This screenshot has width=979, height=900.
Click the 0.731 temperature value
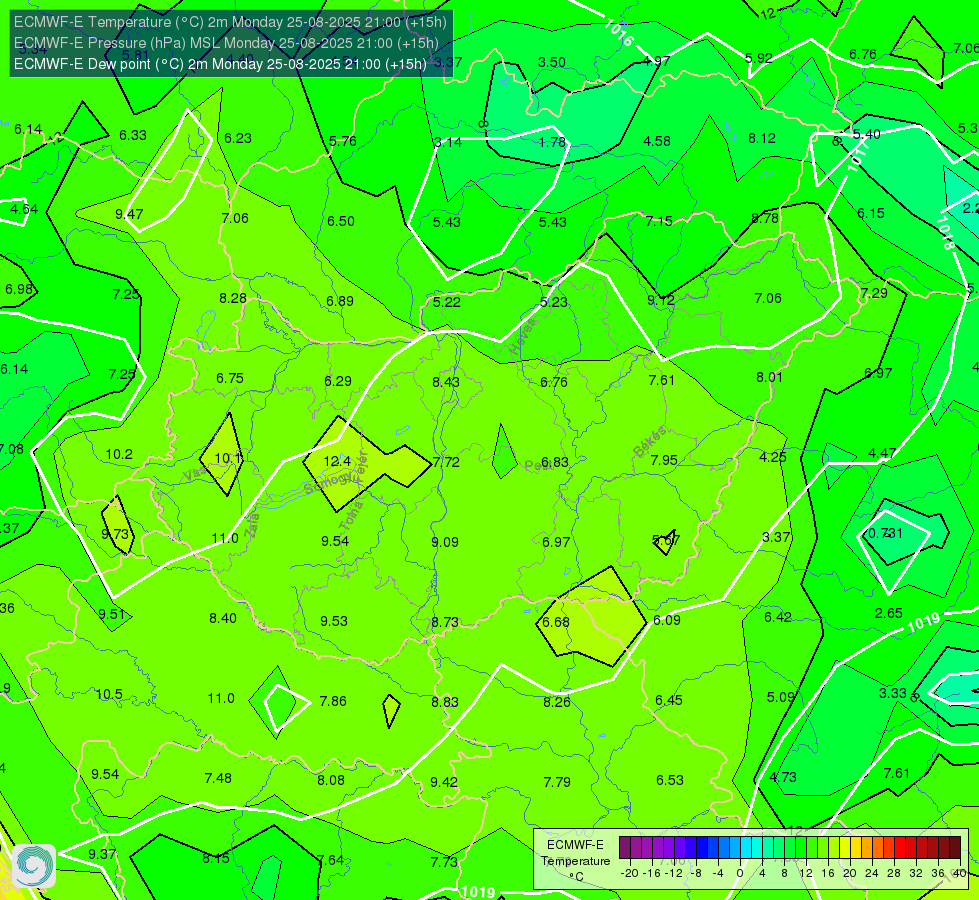[x=886, y=533]
